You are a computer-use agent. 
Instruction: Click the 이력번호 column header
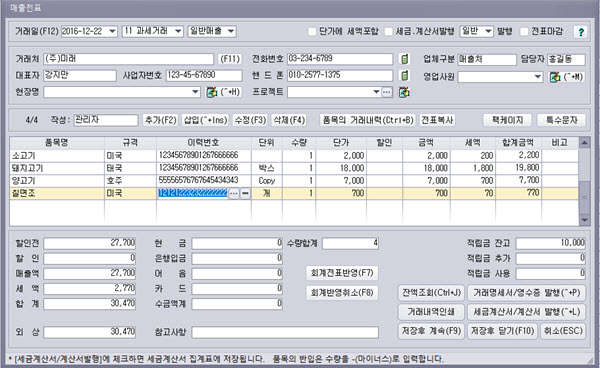click(204, 143)
